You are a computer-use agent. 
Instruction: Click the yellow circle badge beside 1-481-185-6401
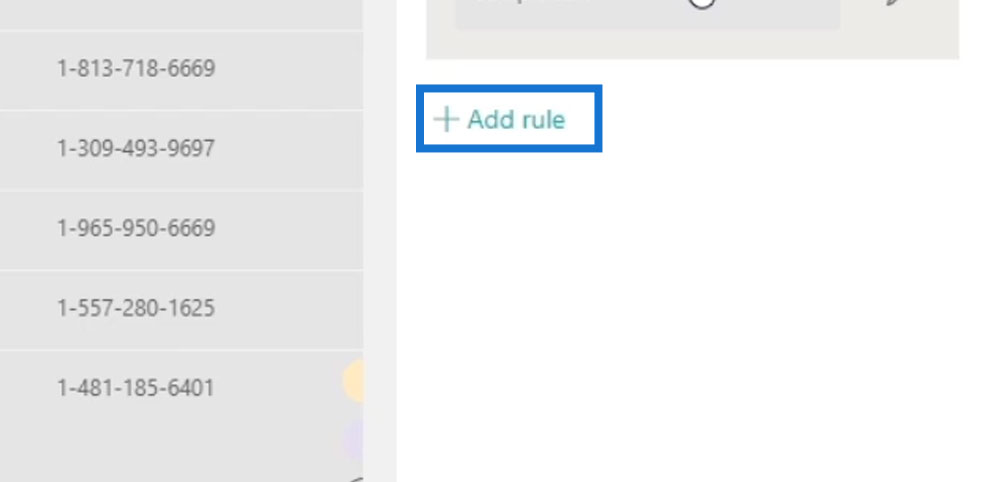click(x=354, y=381)
